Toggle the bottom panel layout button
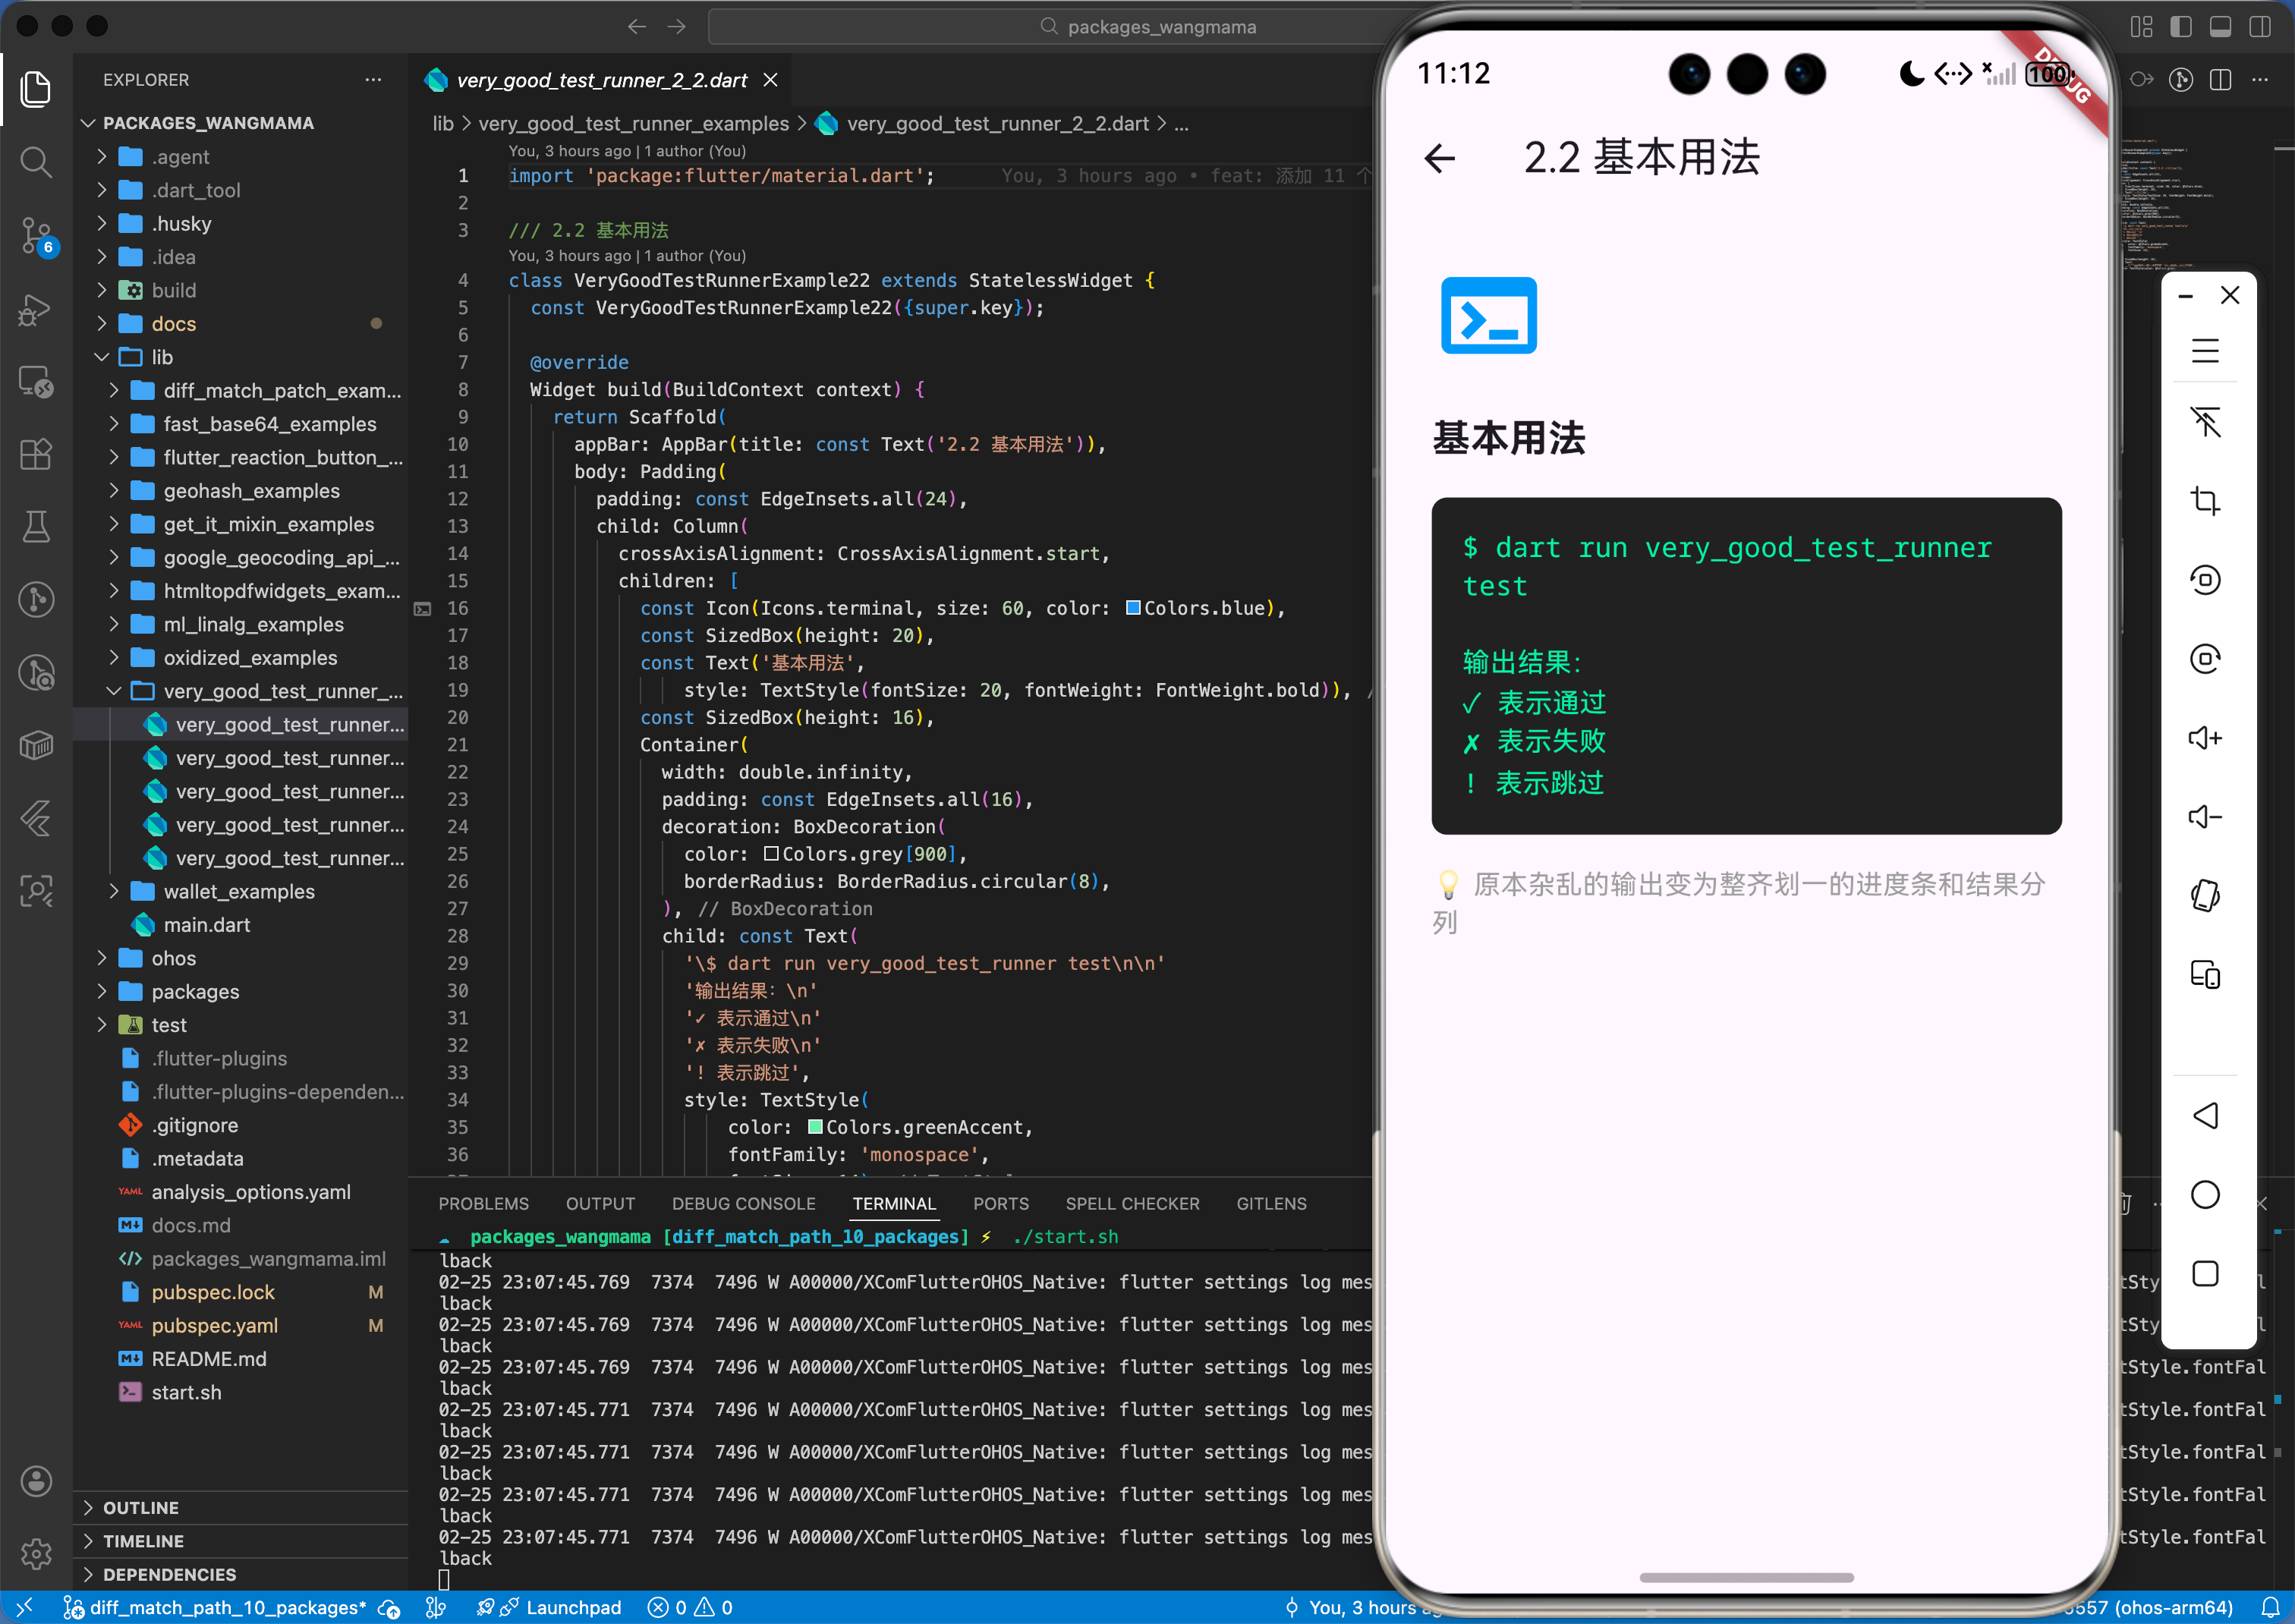2295x1624 pixels. (x=2220, y=27)
